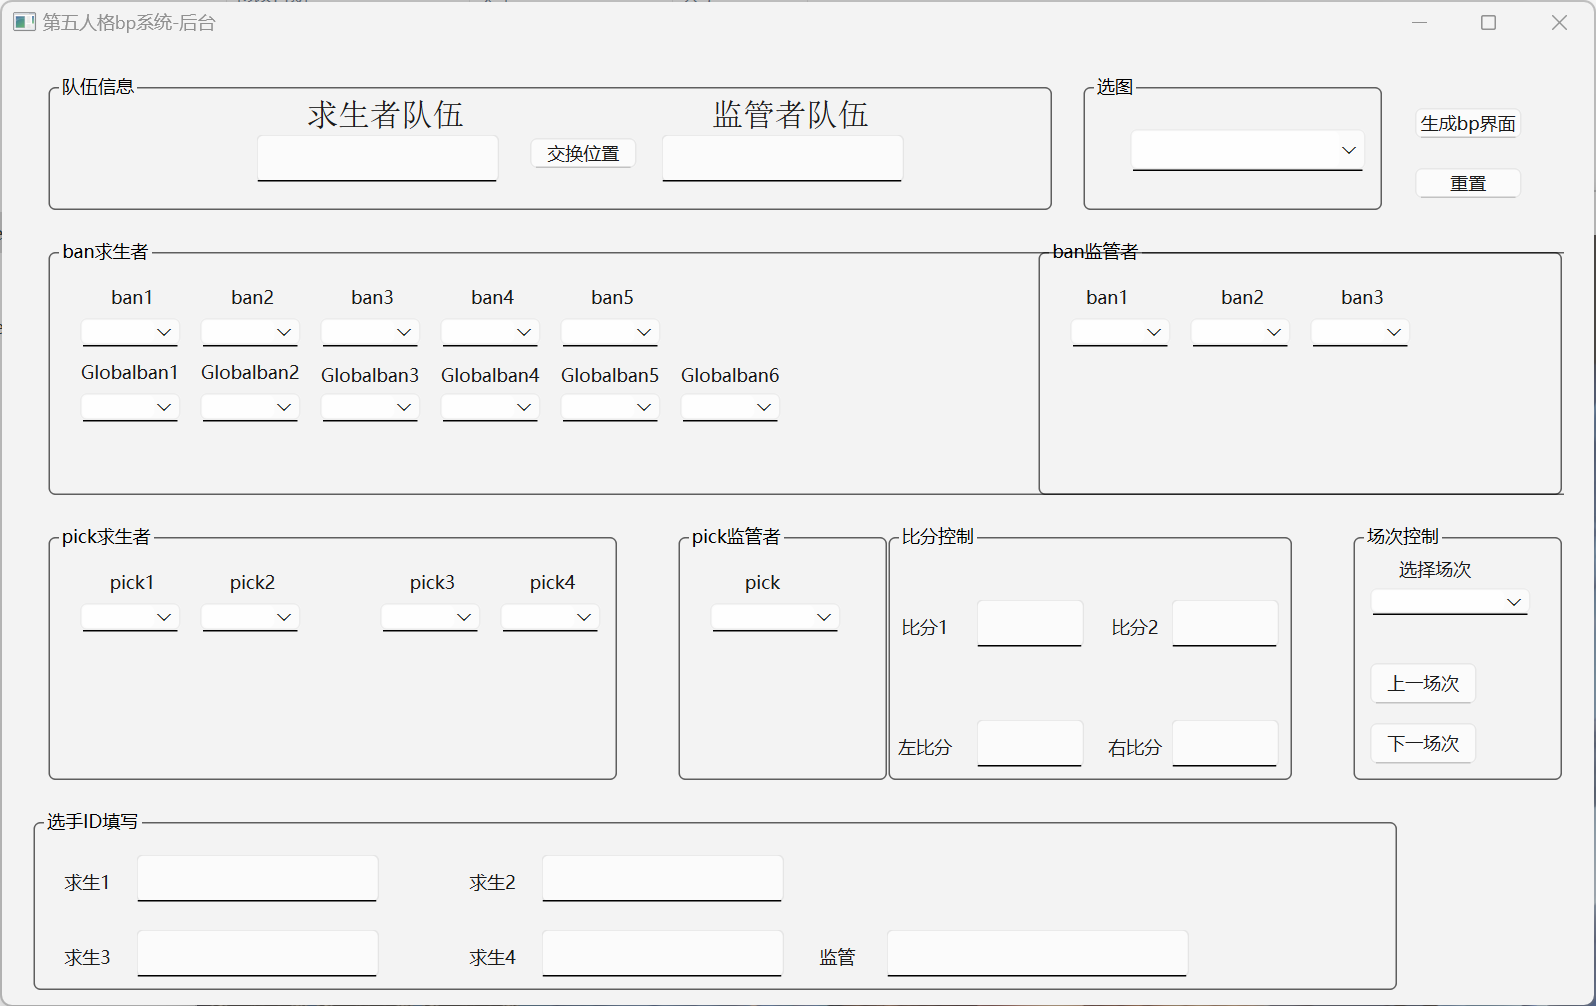The width and height of the screenshot is (1596, 1006).
Task: Open the 选择场次 dropdown
Action: coord(1450,602)
